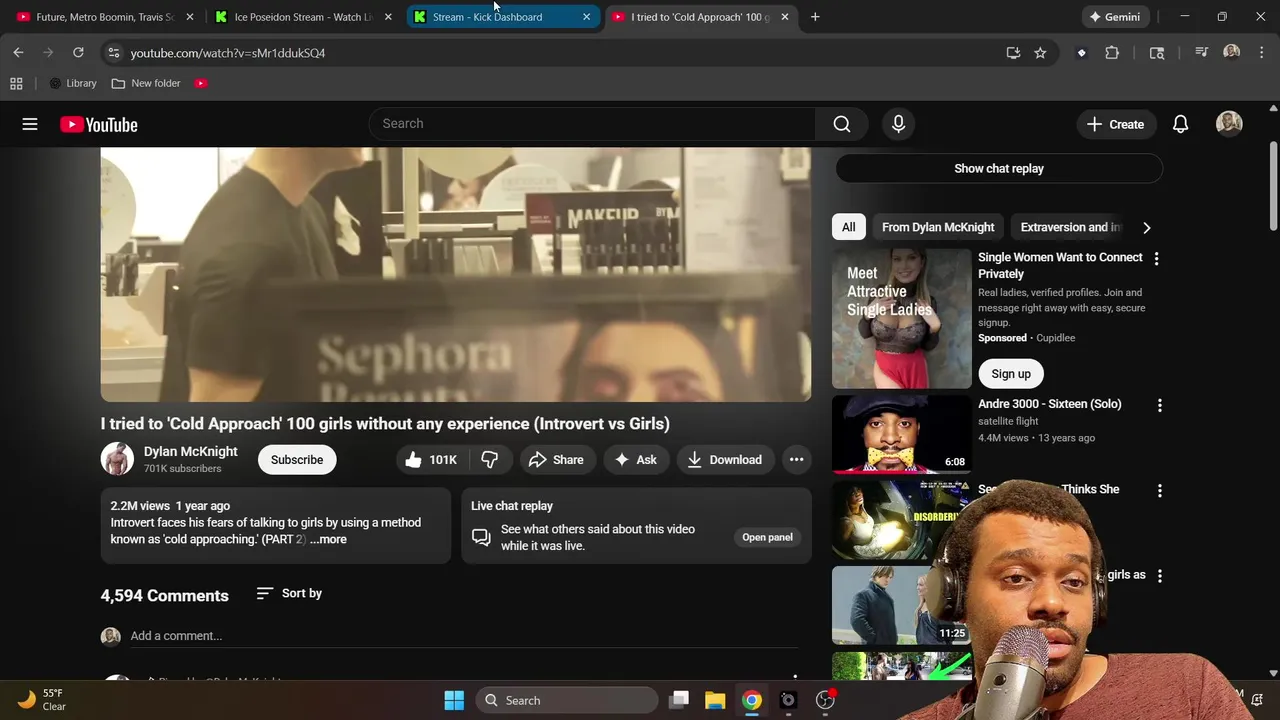Open Chrome apps grid in bookmarks bar

16,83
